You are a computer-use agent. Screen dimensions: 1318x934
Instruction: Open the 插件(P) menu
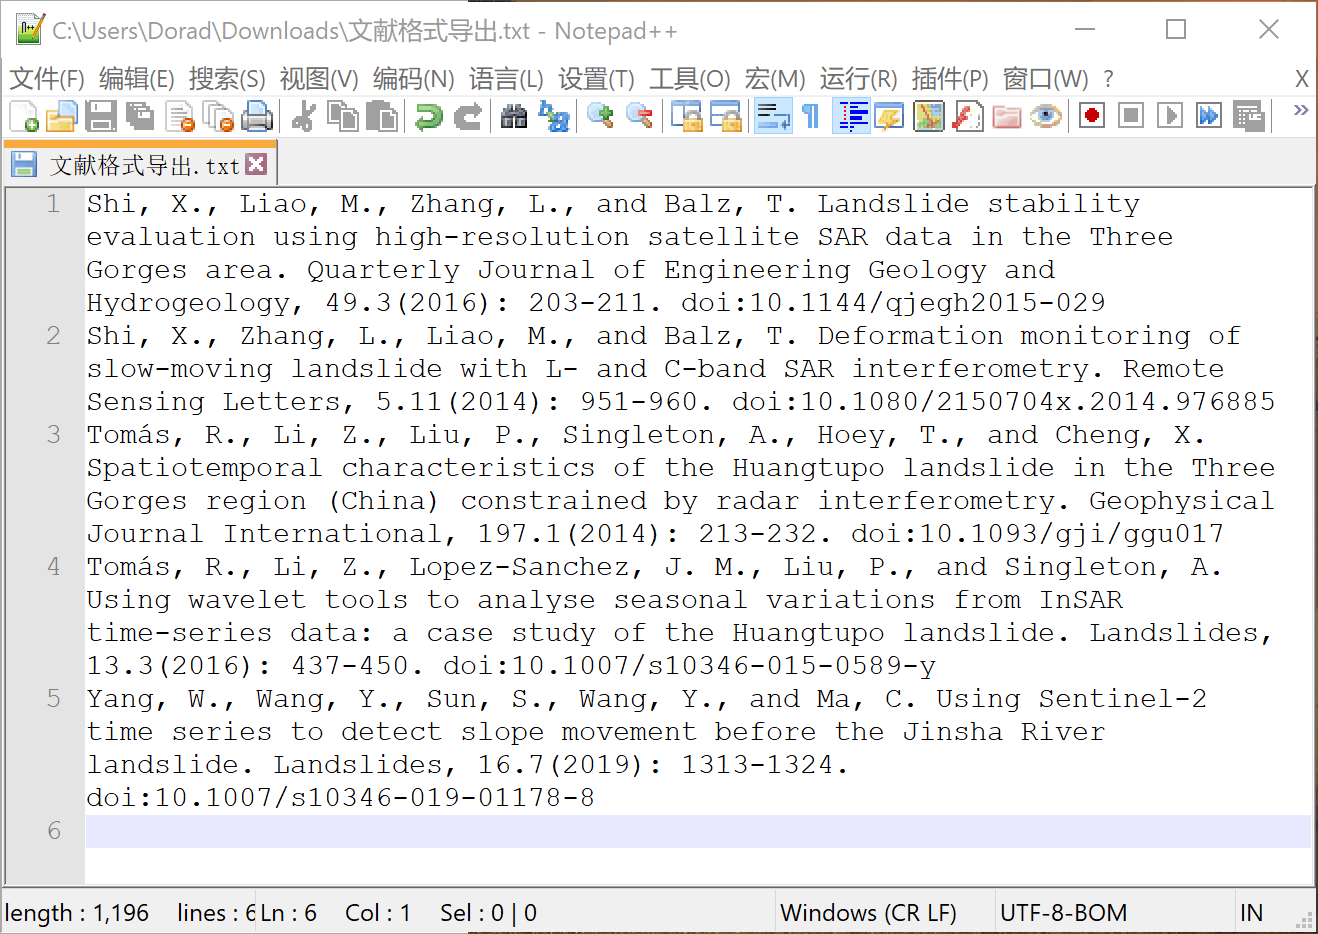[950, 79]
